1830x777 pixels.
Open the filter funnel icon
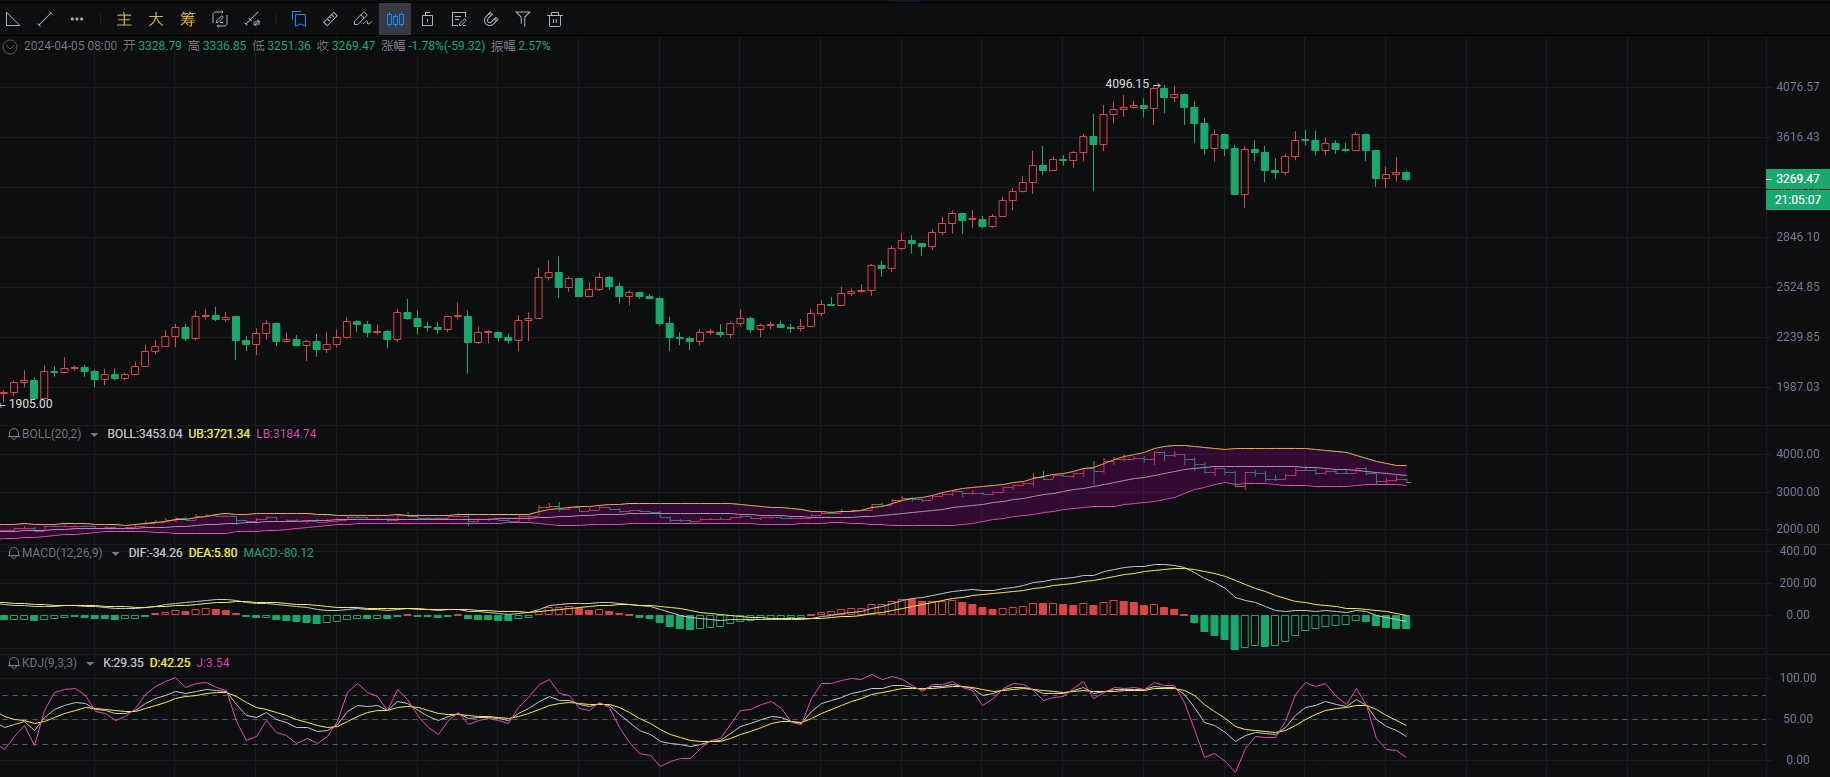(x=523, y=19)
